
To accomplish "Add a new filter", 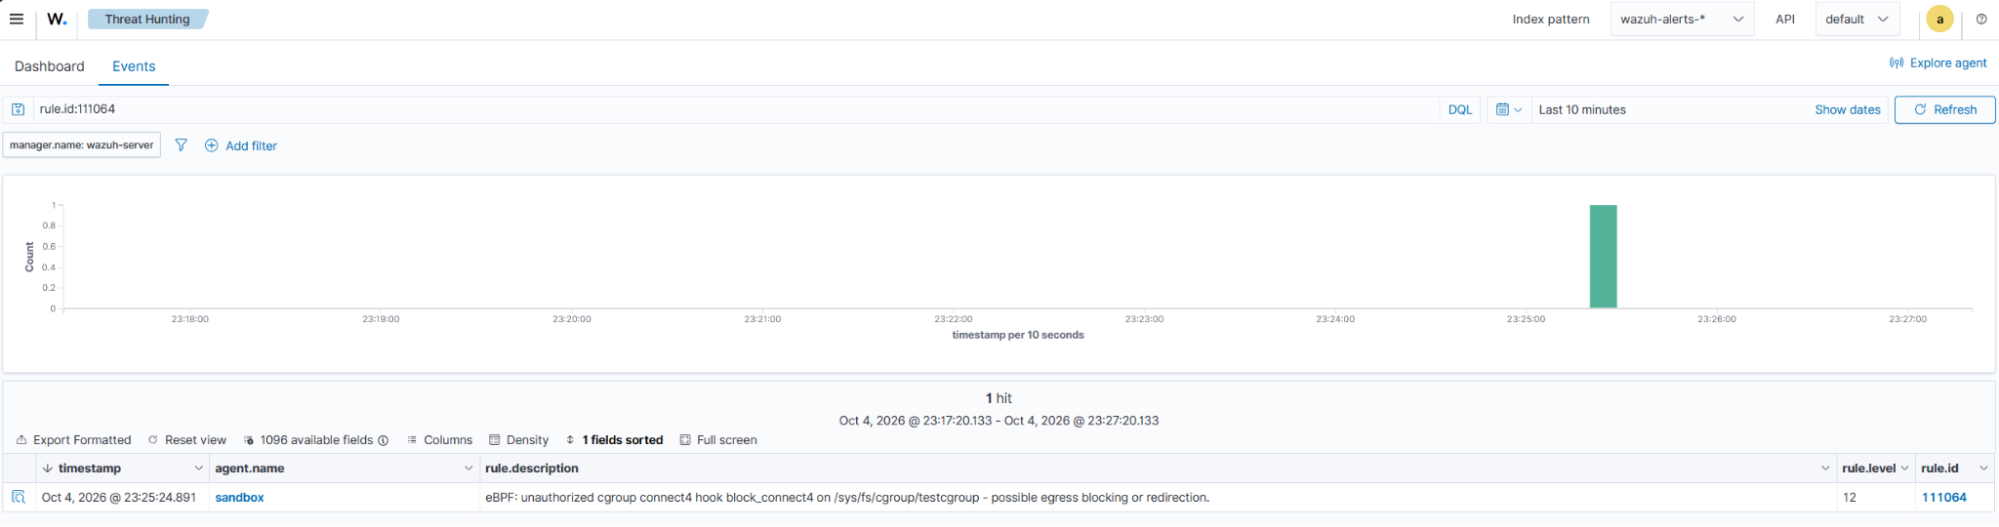I will [241, 146].
